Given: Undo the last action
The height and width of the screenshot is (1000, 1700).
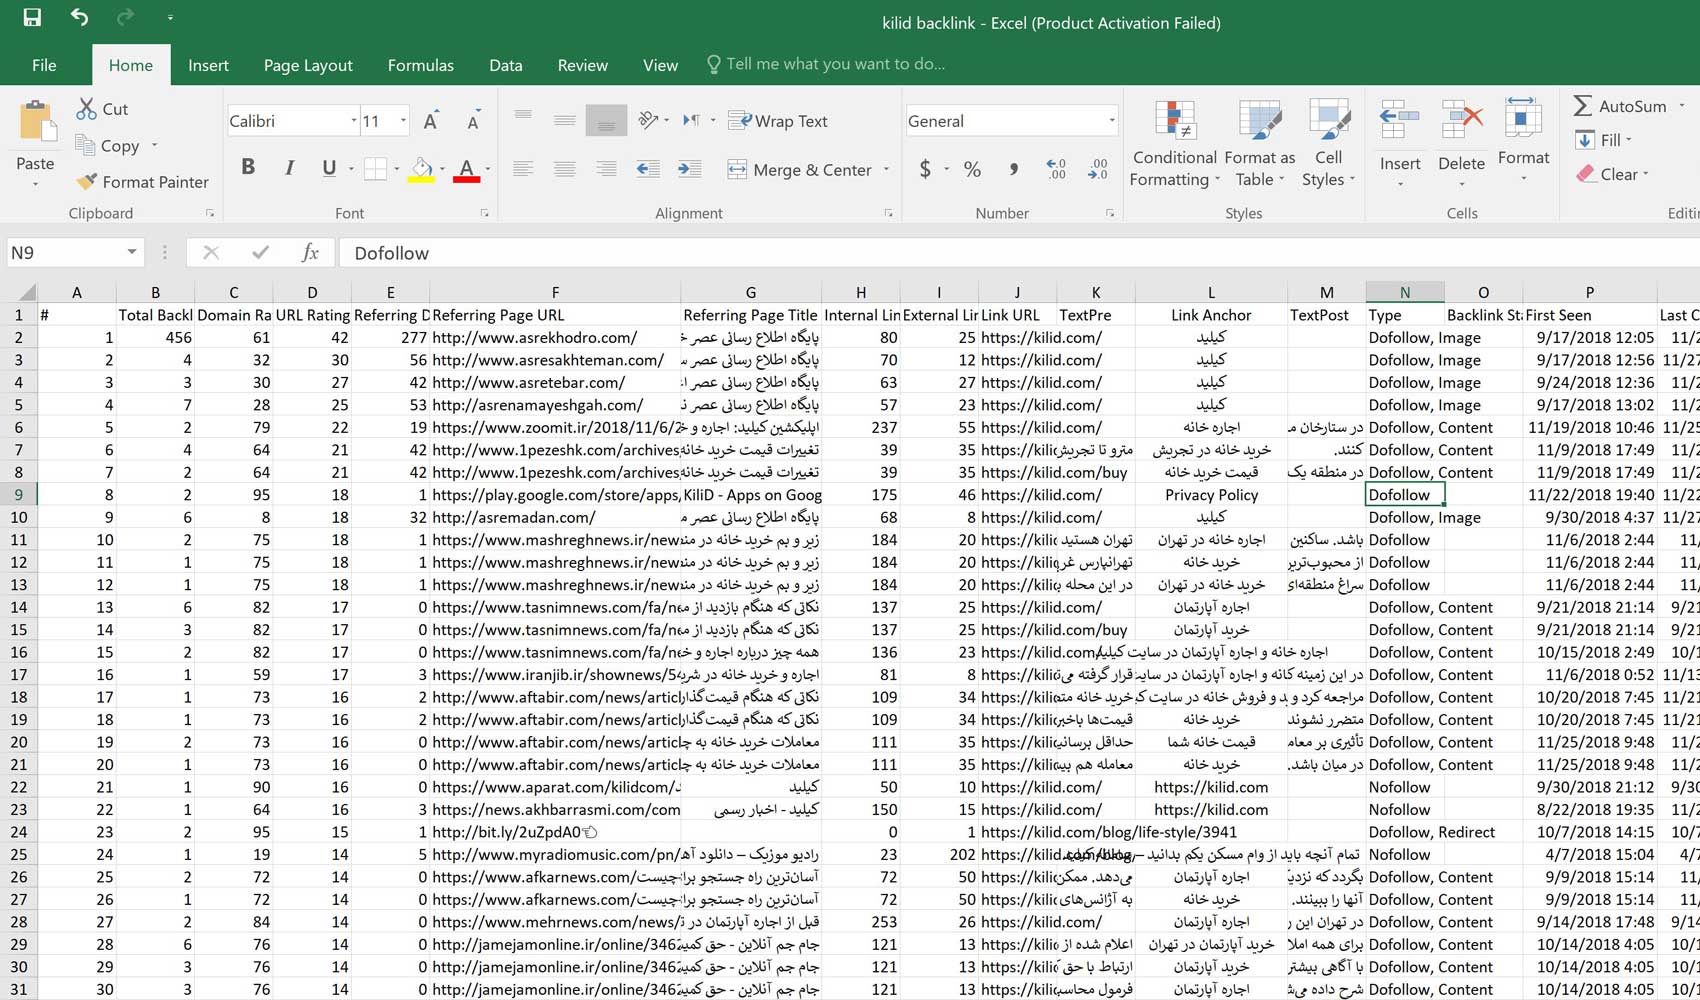Looking at the screenshot, I should point(79,17).
